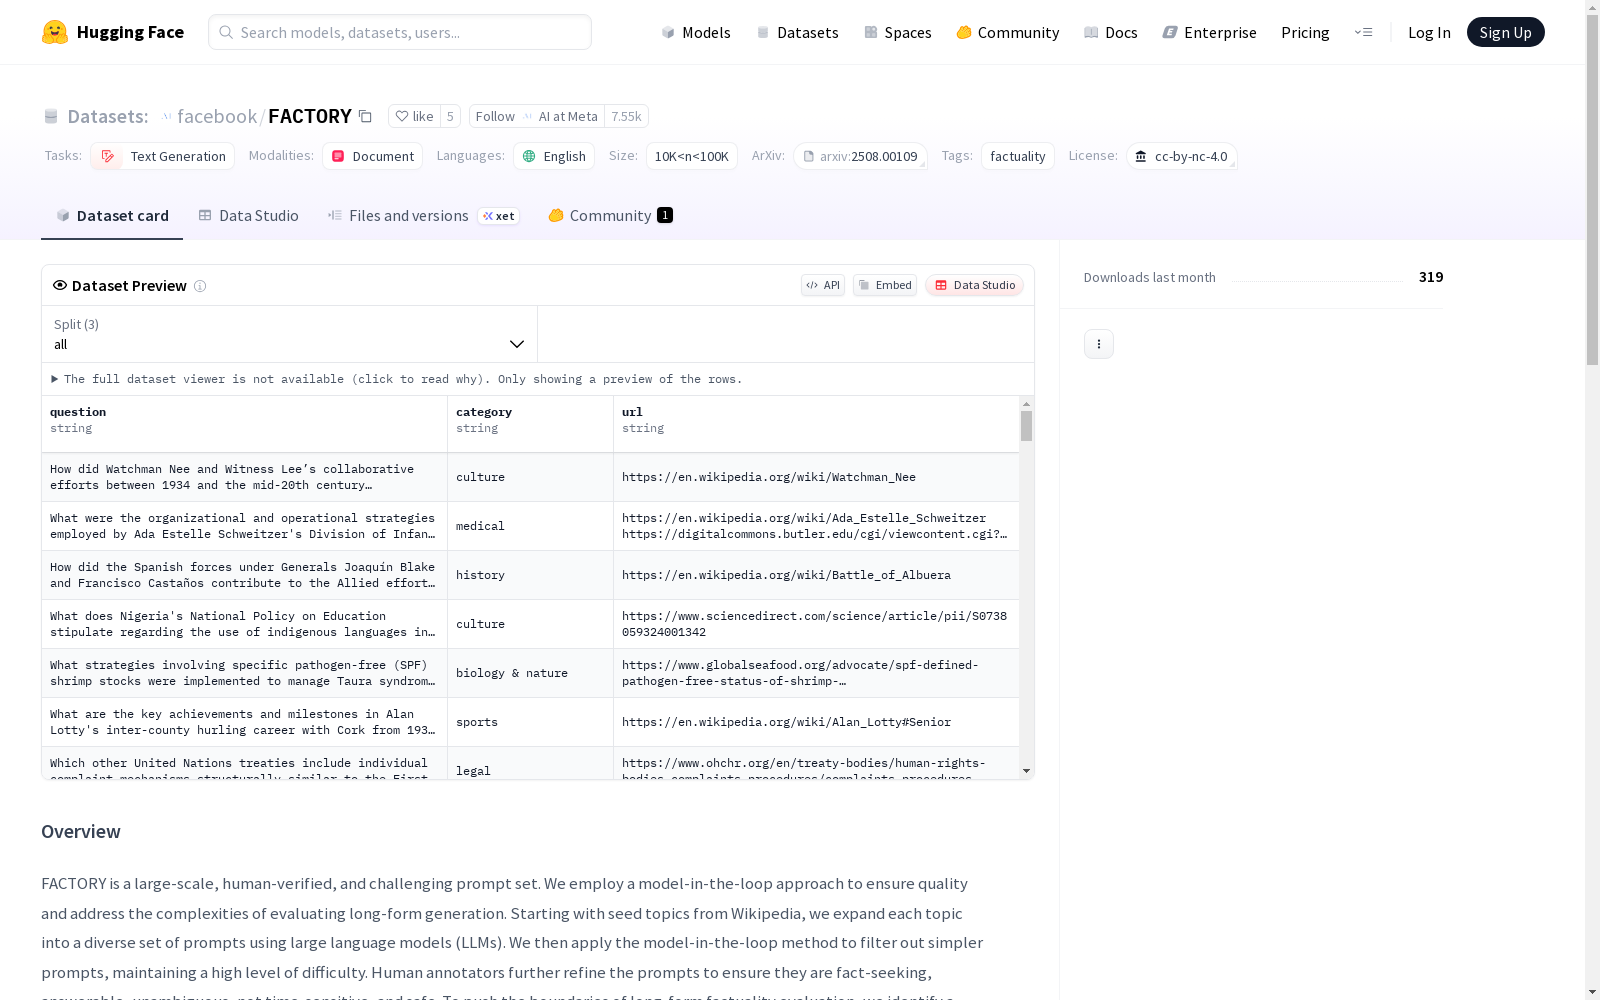Click the Text Generation task icon

[x=108, y=156]
